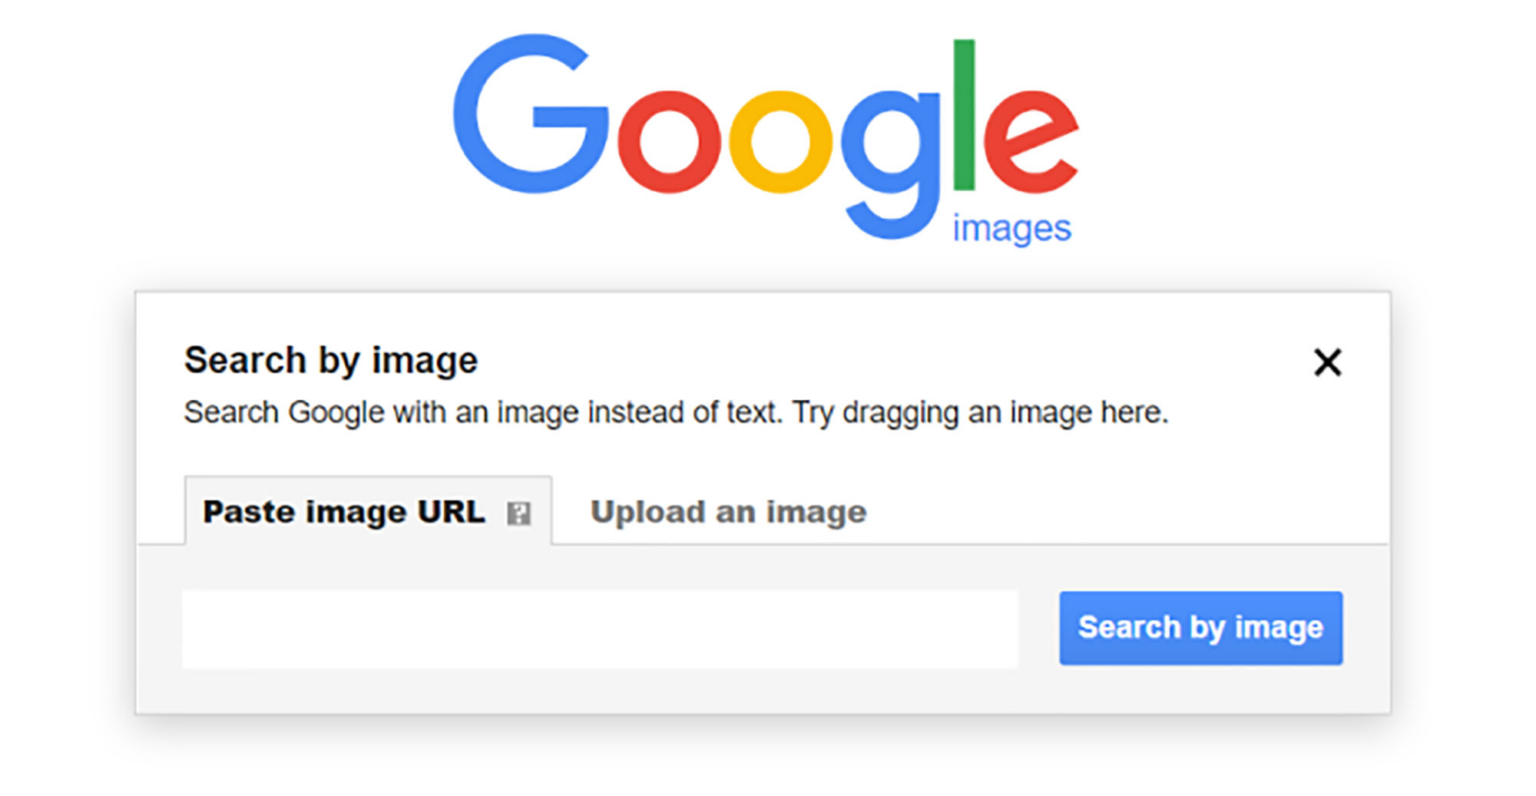Click the empty tab strip right of Upload an image
The image size is (1536, 796).
pyautogui.click(x=1100, y=512)
